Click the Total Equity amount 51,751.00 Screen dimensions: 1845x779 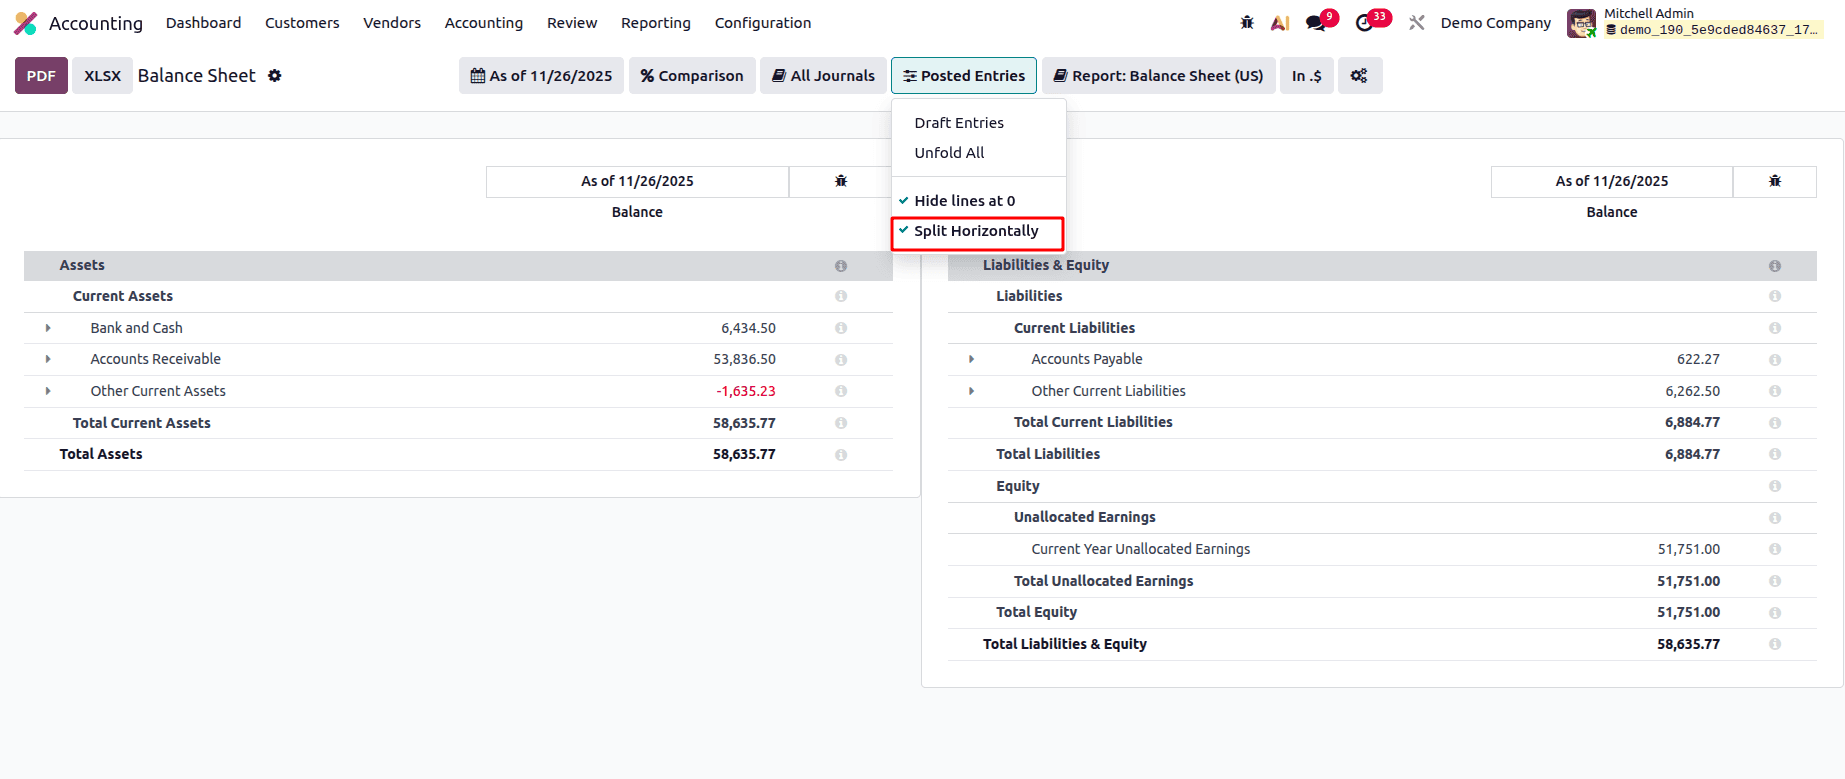1689,612
